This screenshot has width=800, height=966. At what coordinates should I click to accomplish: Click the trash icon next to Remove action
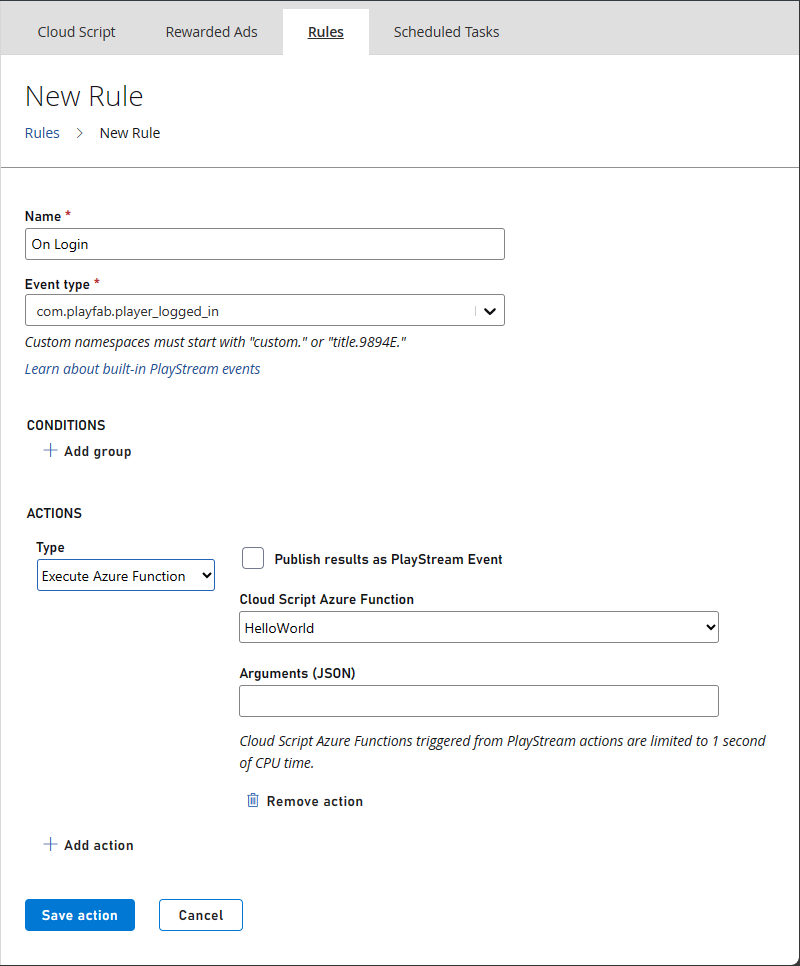(253, 800)
